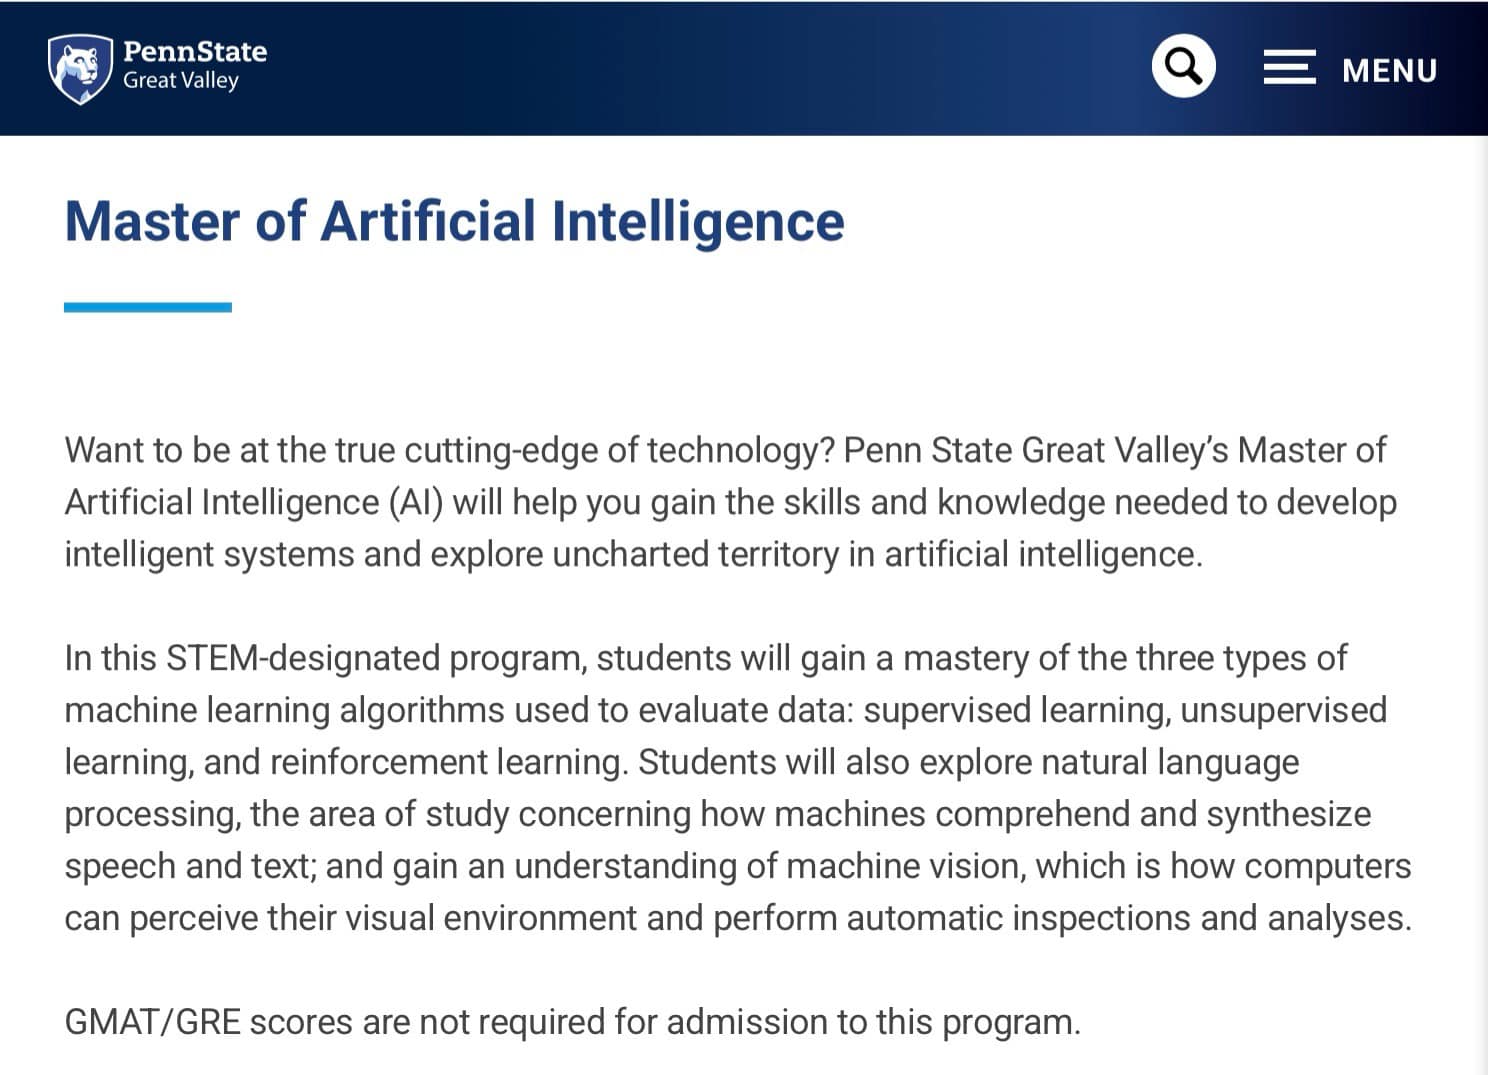Image resolution: width=1488 pixels, height=1075 pixels.
Task: Click the blue accent bar under the heading
Action: [x=148, y=307]
